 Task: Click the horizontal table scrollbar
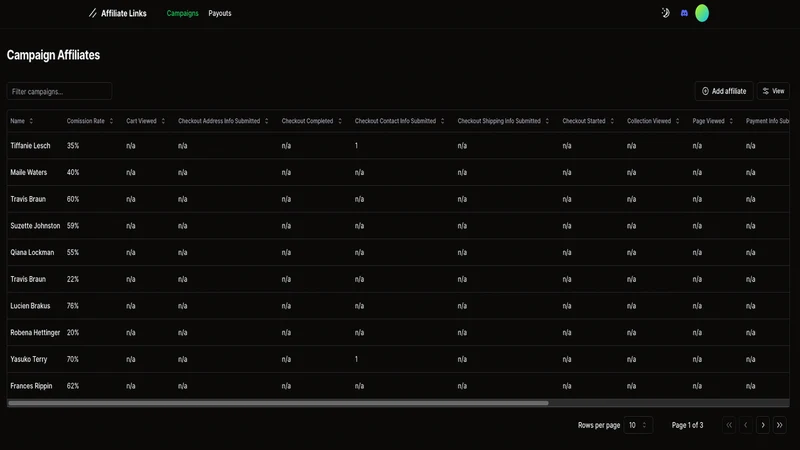click(x=279, y=403)
